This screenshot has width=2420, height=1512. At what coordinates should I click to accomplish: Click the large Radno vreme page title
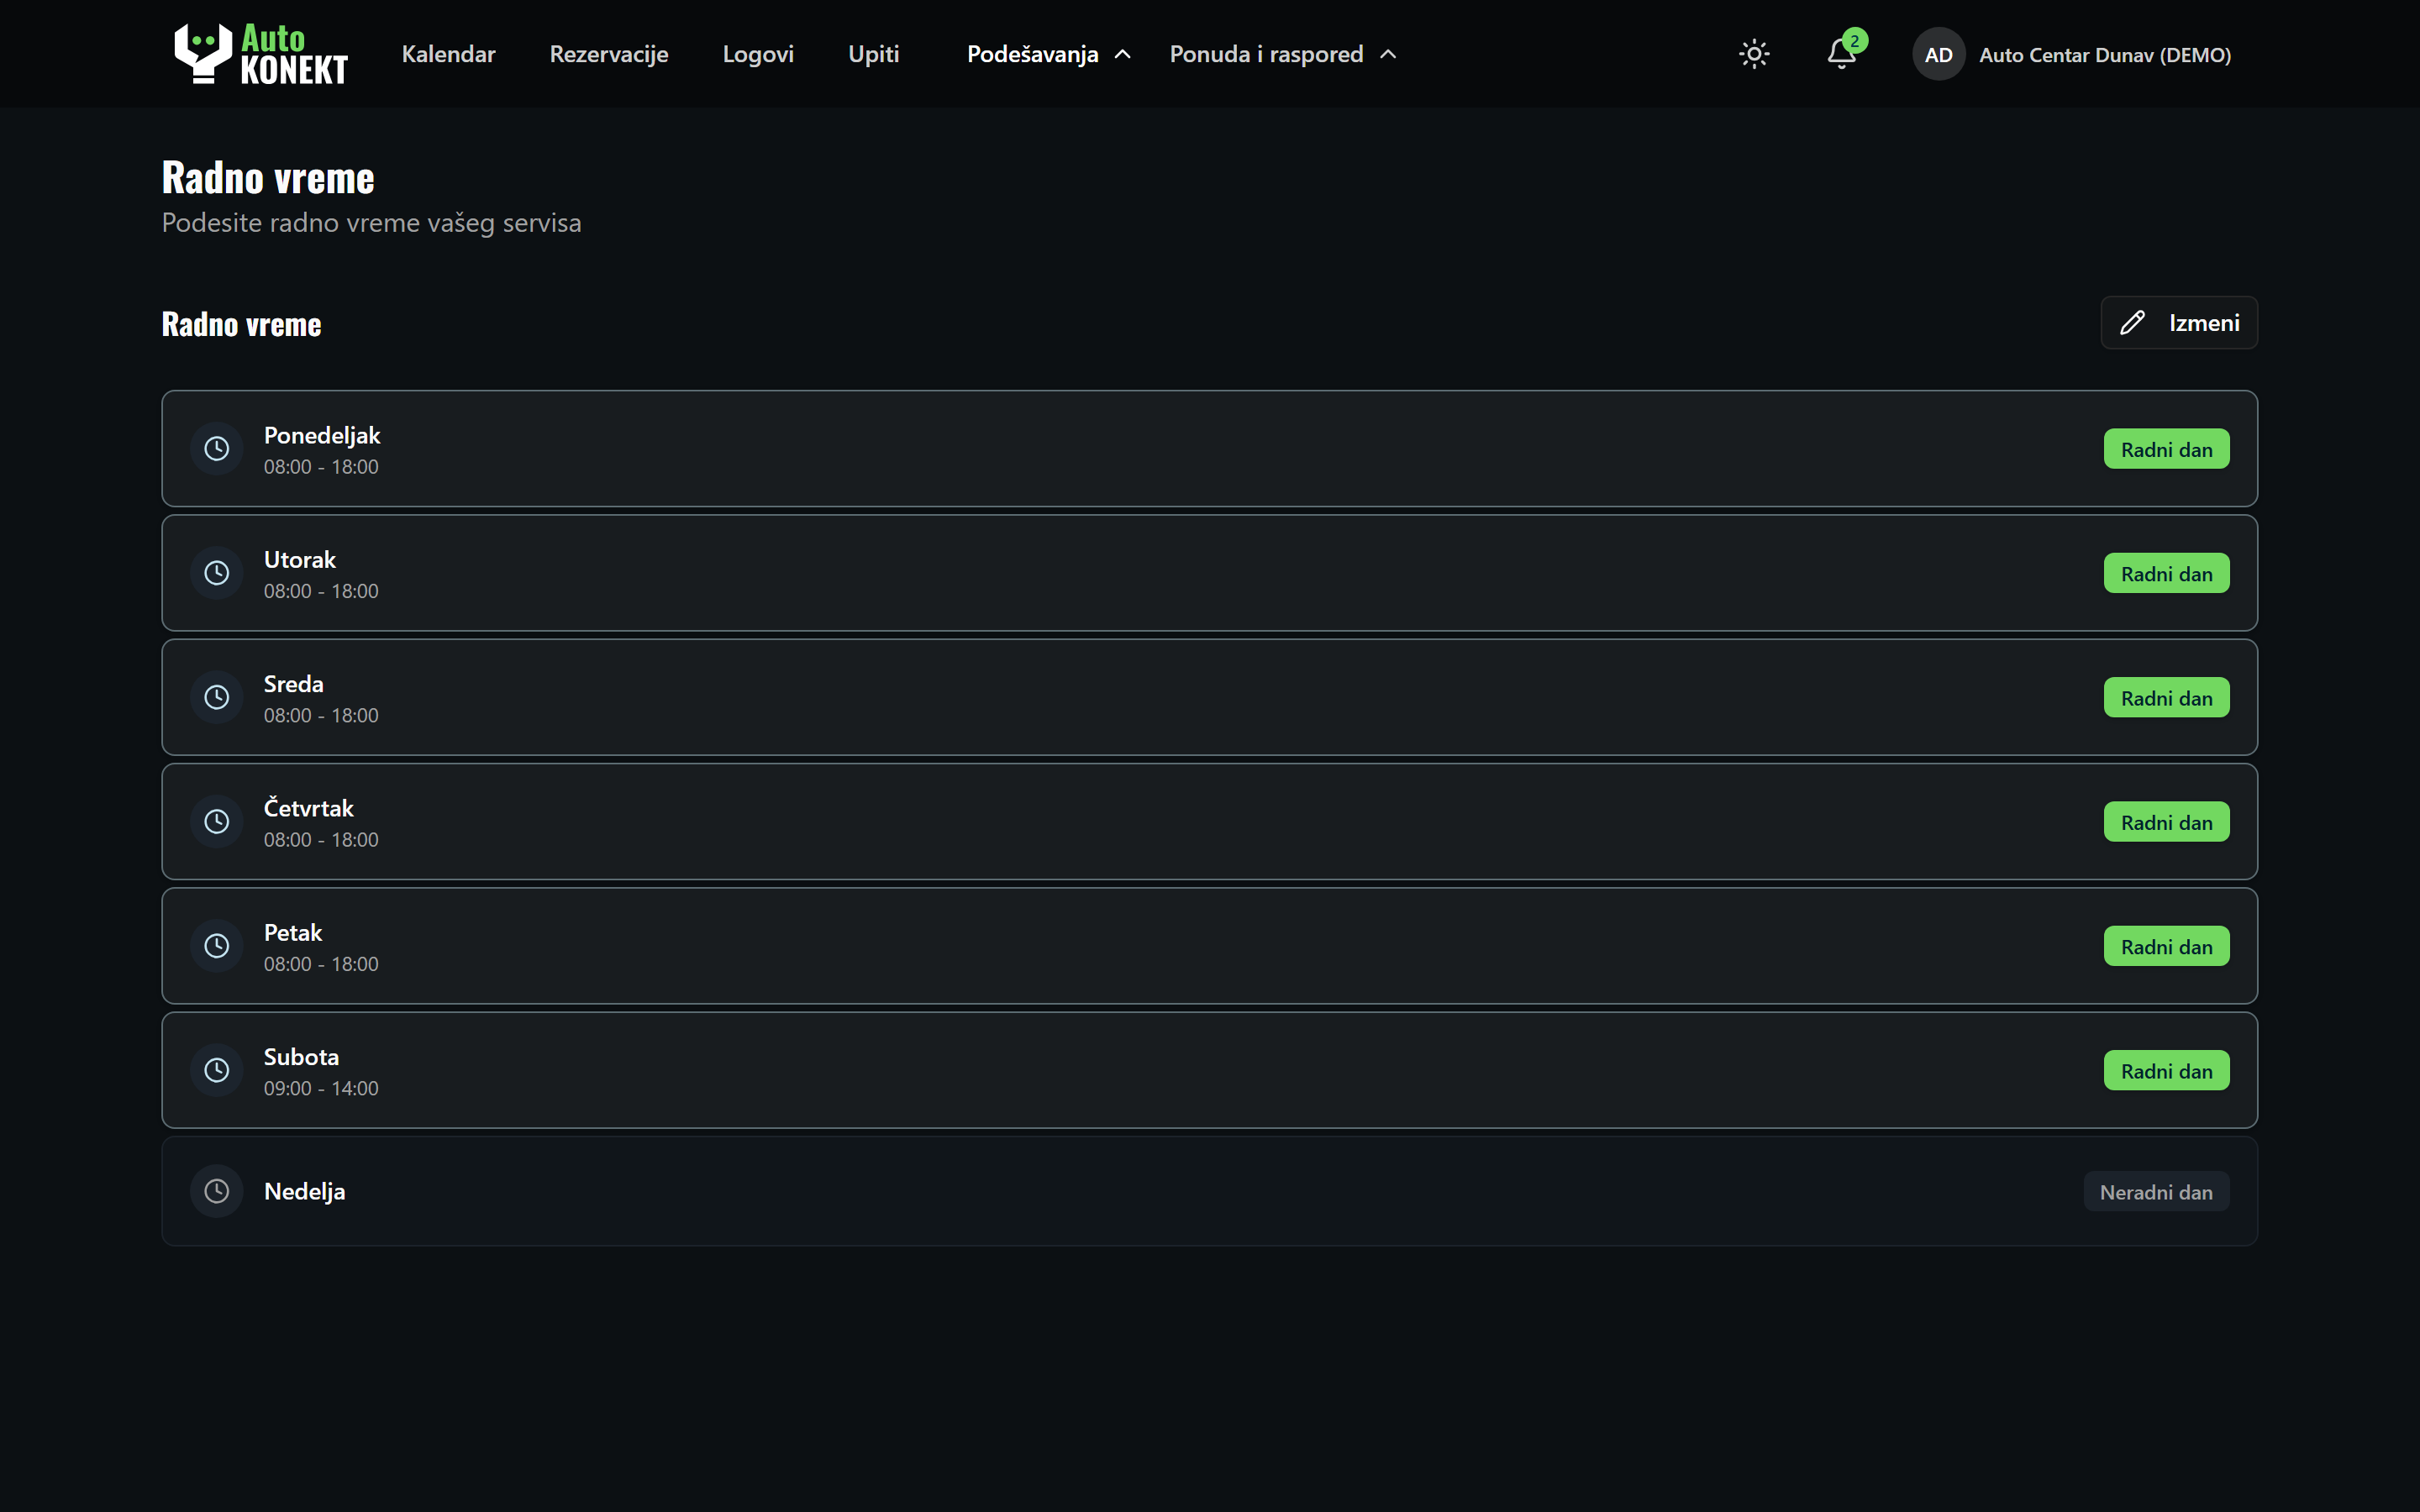click(268, 178)
